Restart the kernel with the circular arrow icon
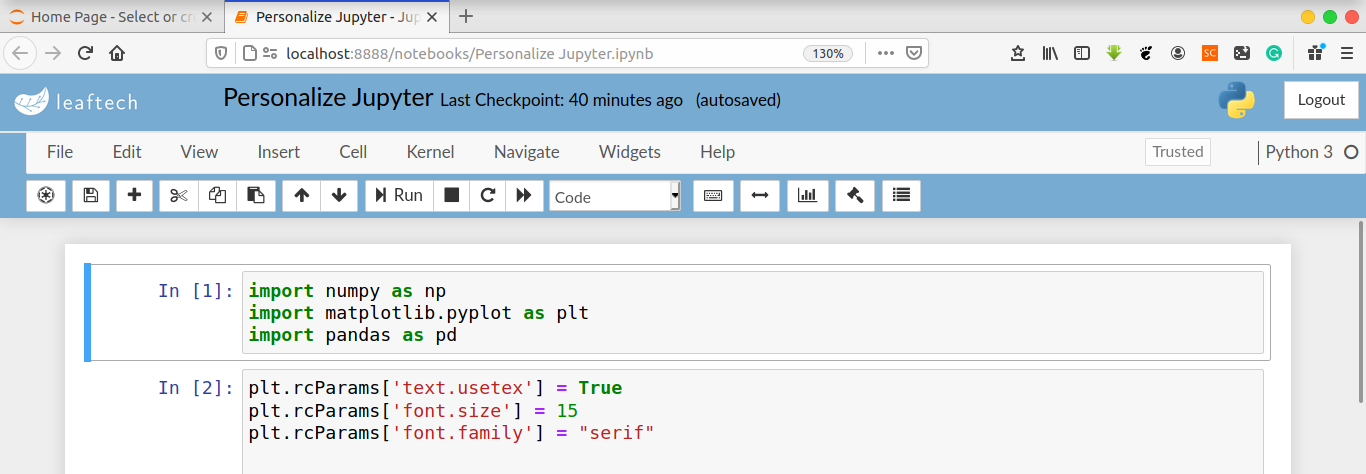 488,196
